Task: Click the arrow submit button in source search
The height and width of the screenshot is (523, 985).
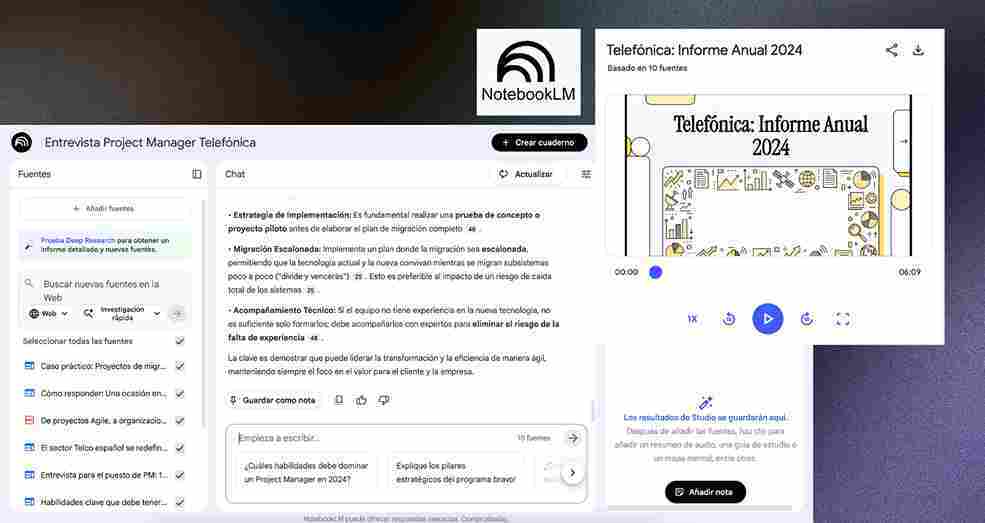Action: click(178, 313)
